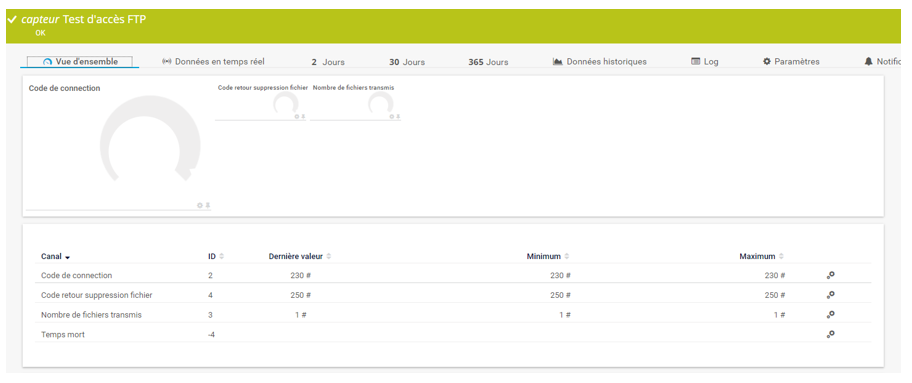912x383 pixels.
Task: Pin the Nombre de fichiers transmis gauge
Action: (398, 116)
